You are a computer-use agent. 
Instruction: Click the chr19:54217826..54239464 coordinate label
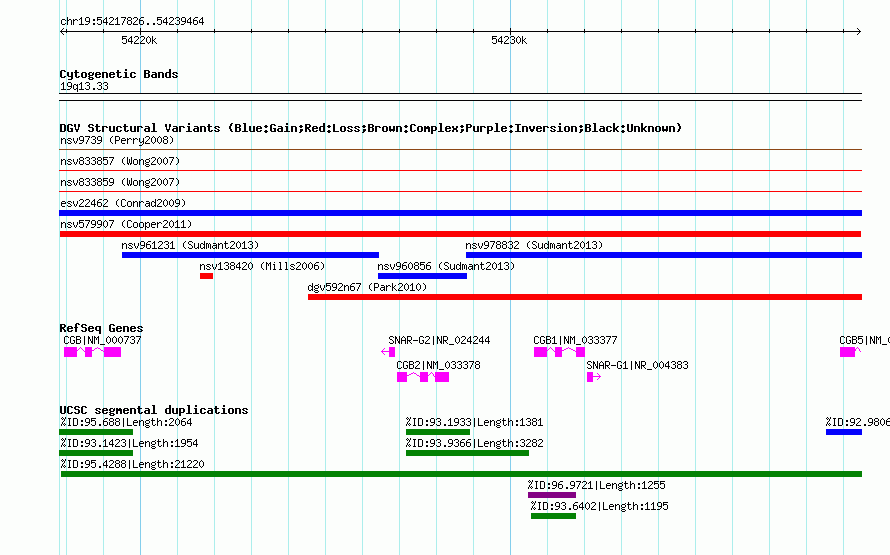point(132,21)
